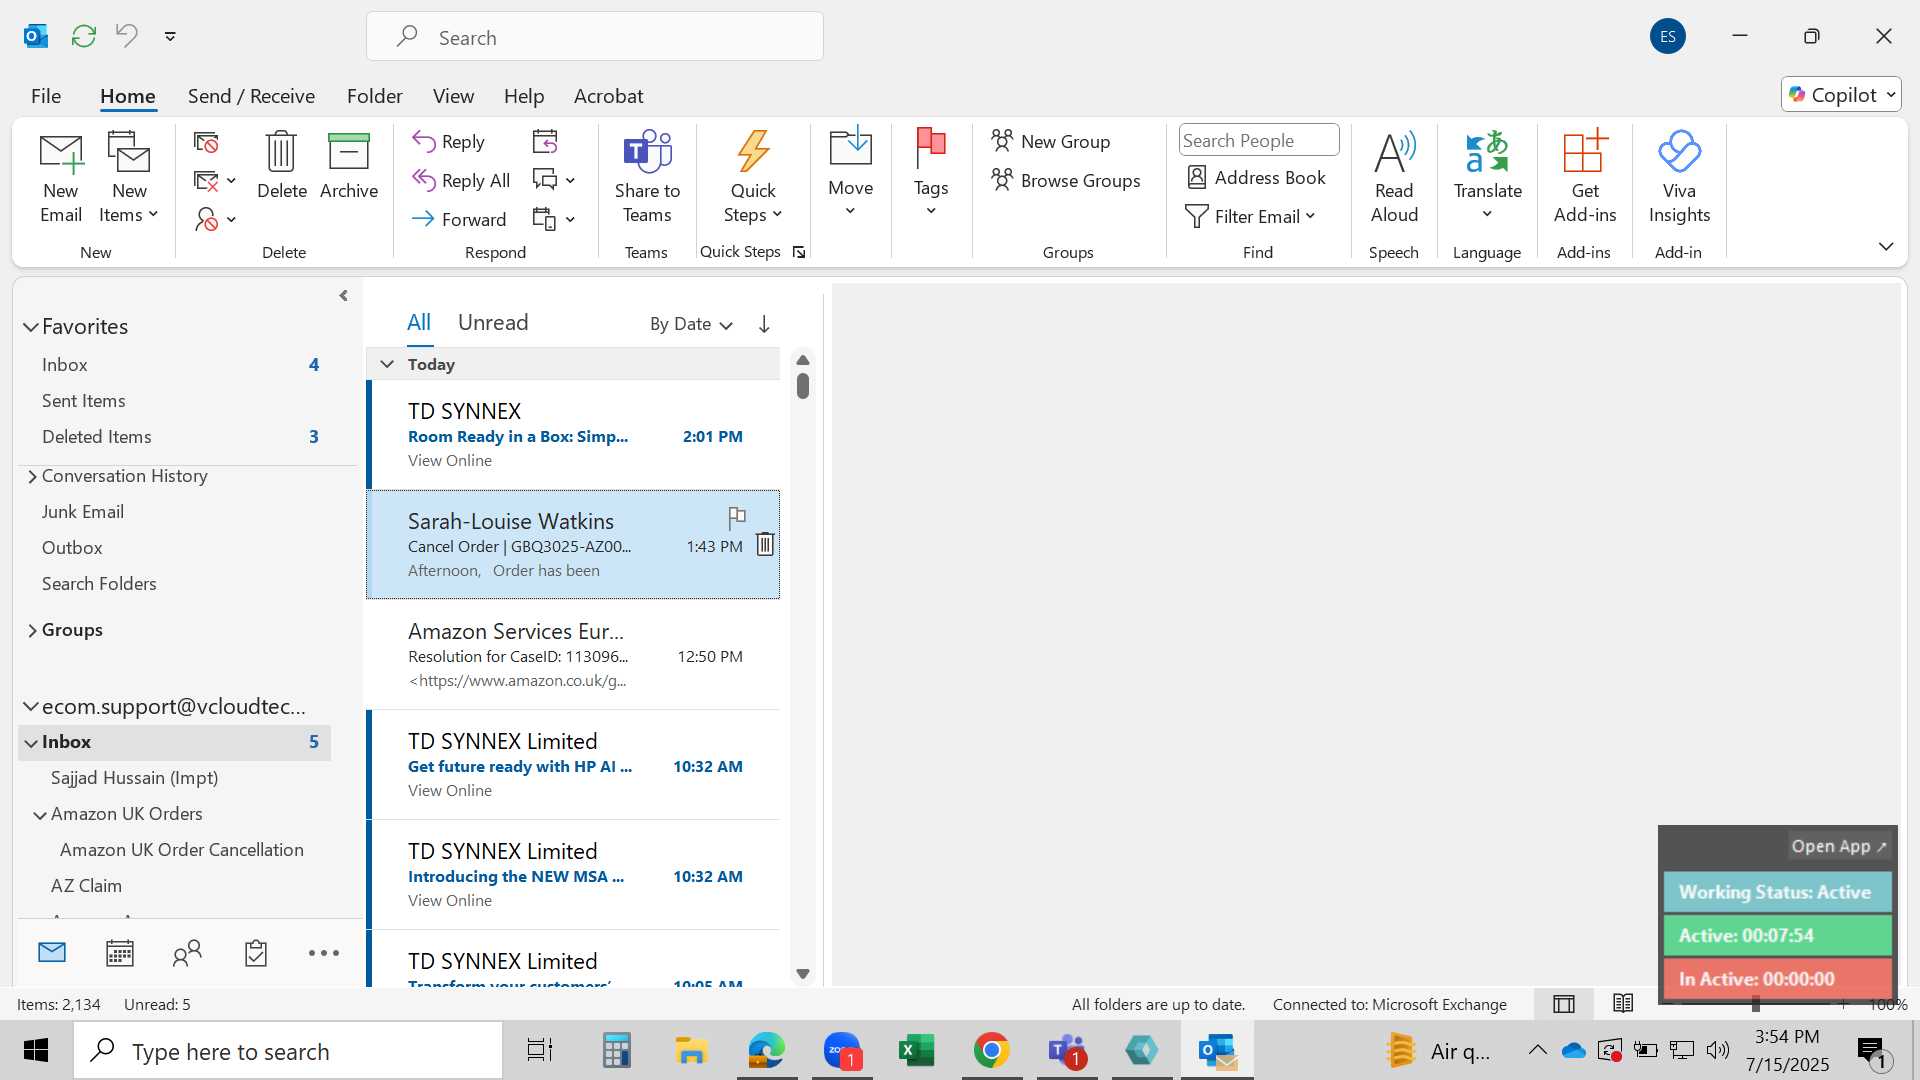Click Reply All in ribbon
Screen dimensions: 1920x1080
(461, 181)
